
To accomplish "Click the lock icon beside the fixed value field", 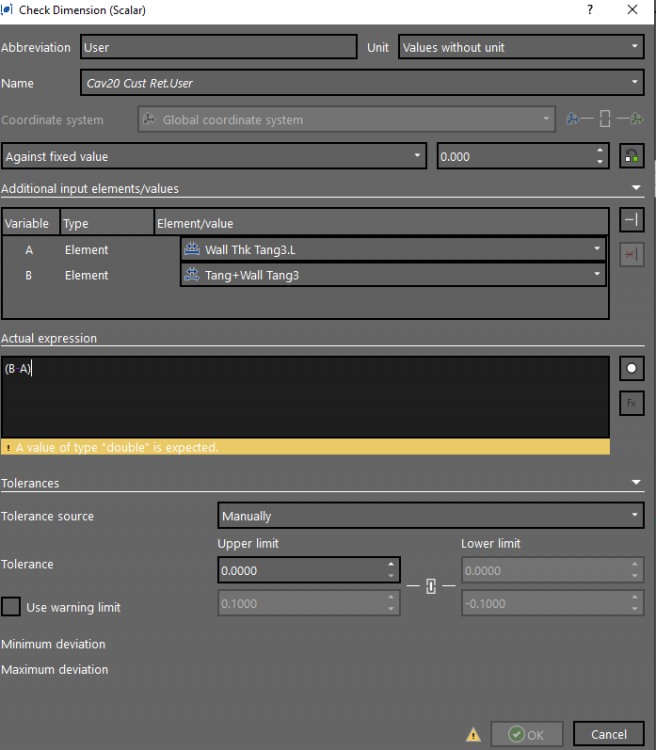I will [631, 157].
